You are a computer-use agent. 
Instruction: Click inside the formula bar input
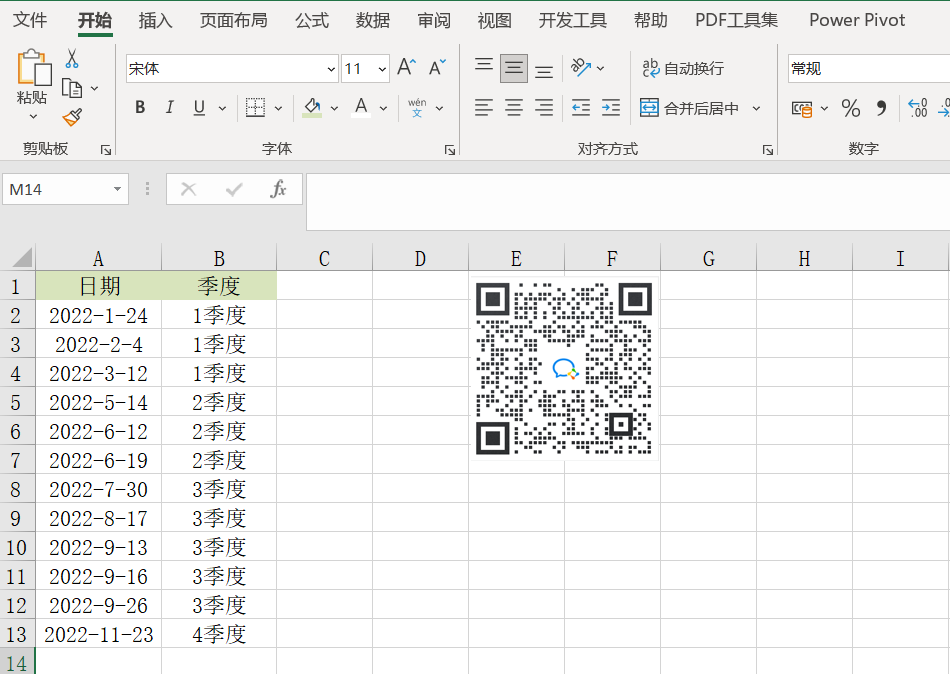[x=628, y=202]
